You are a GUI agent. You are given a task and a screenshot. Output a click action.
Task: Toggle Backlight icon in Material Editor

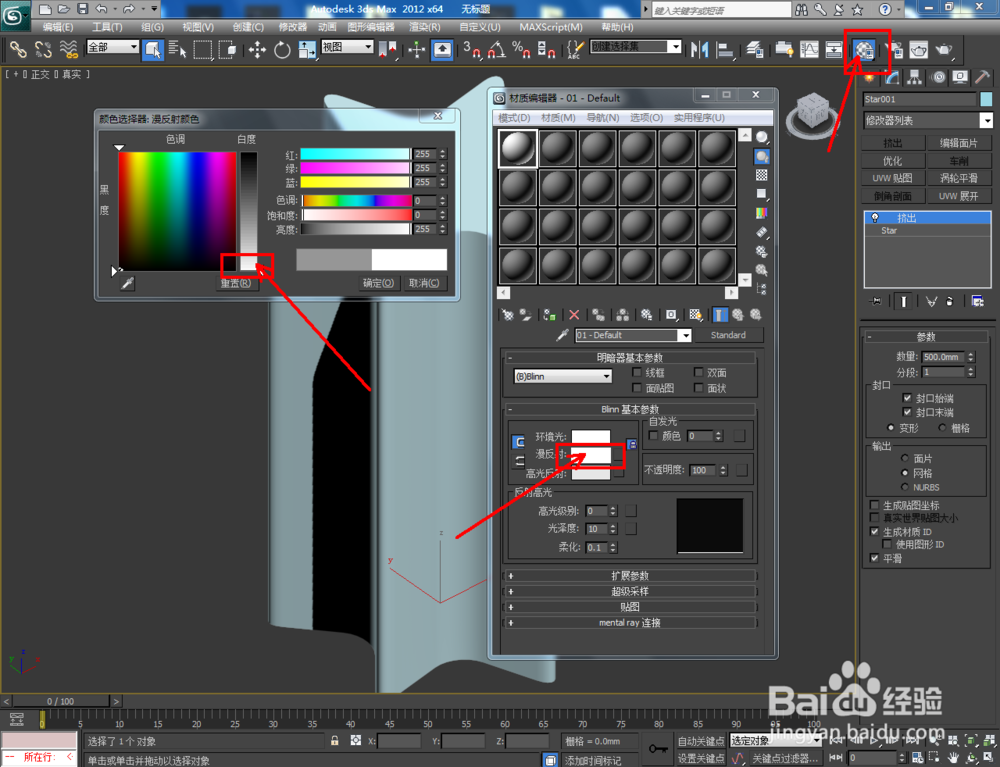click(x=761, y=156)
